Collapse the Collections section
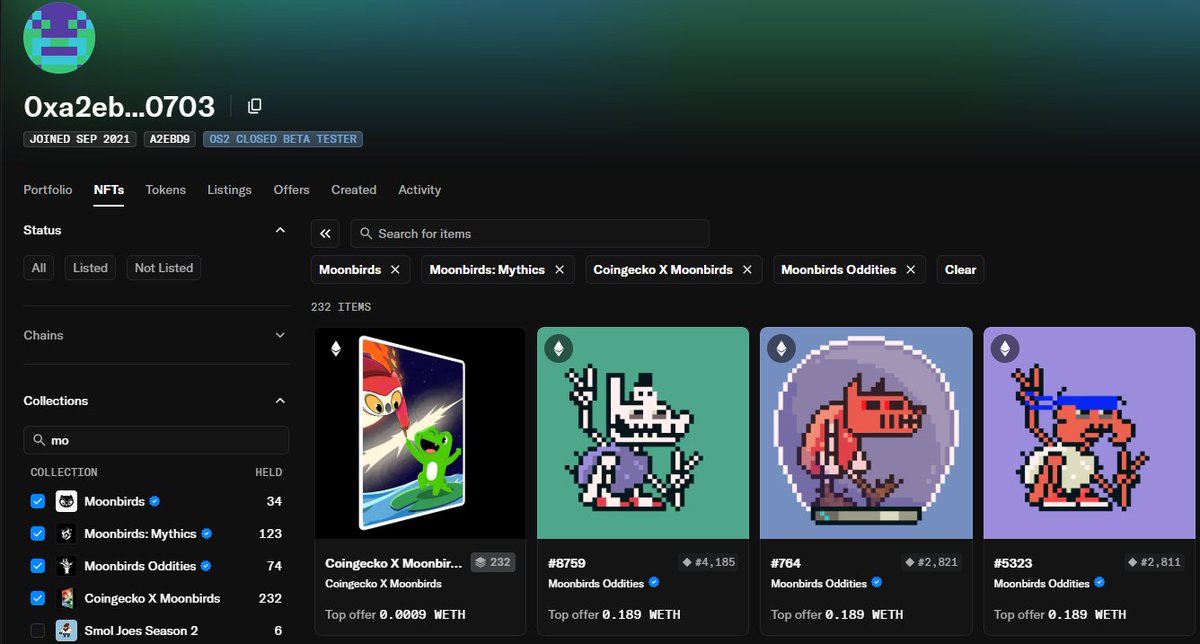This screenshot has width=1200, height=644. coord(280,401)
